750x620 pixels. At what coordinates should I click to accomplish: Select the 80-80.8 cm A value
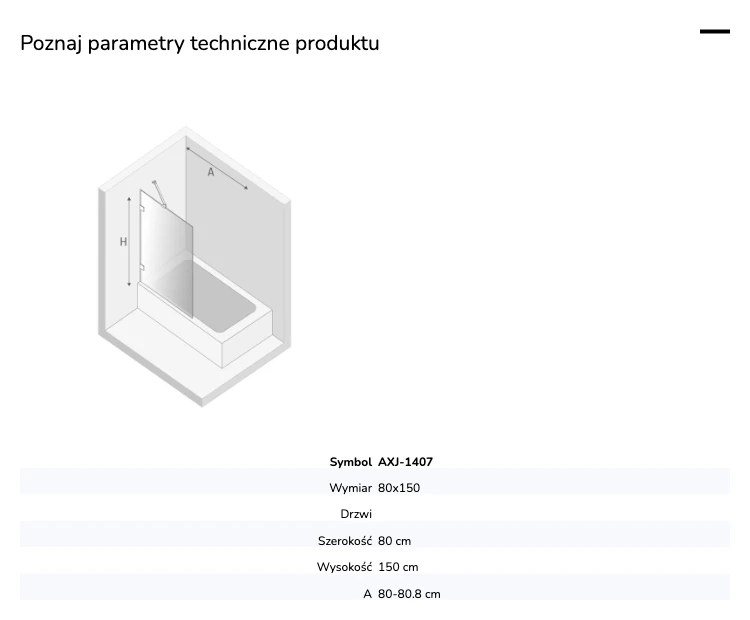[x=409, y=594]
